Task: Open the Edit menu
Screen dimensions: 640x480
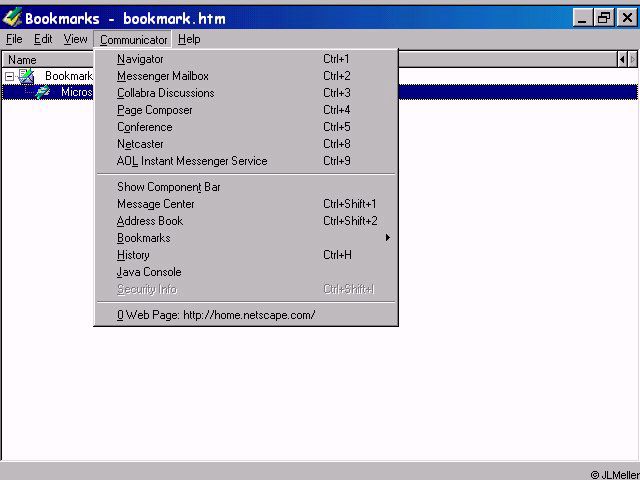Action: pos(43,39)
